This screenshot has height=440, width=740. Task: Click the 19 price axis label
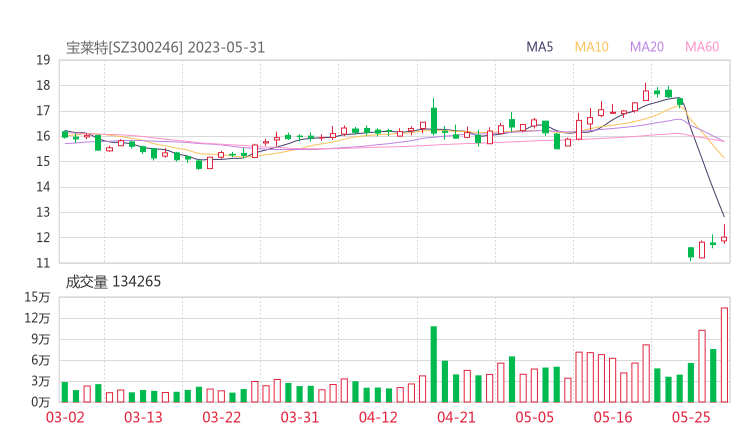[x=43, y=60]
